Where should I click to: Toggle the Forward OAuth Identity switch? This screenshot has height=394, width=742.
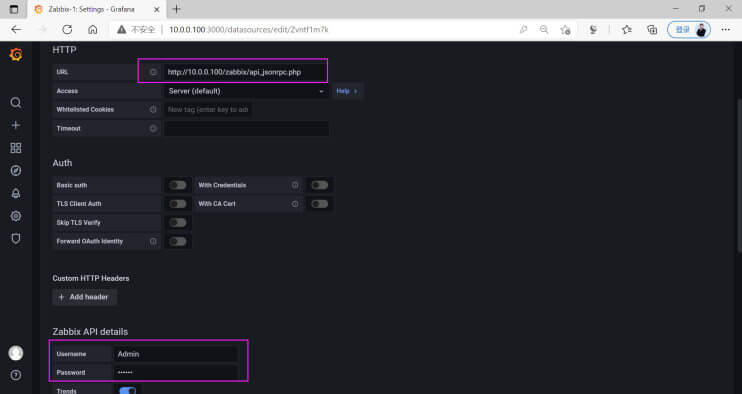tap(178, 241)
